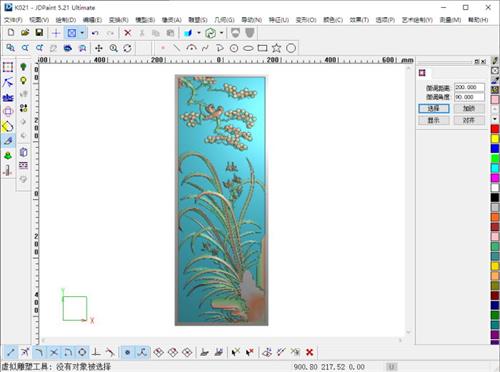
Task: Select the red color swatch in palette
Action: click(495, 129)
